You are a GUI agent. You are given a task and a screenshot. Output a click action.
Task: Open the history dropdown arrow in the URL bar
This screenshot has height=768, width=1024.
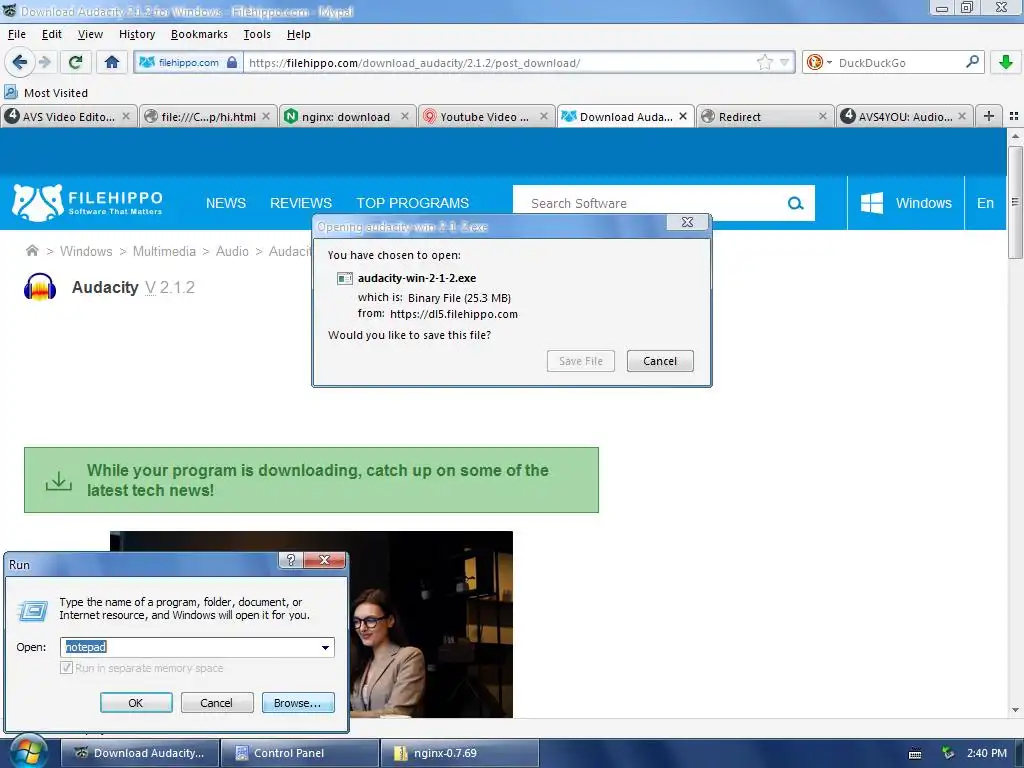tap(784, 62)
